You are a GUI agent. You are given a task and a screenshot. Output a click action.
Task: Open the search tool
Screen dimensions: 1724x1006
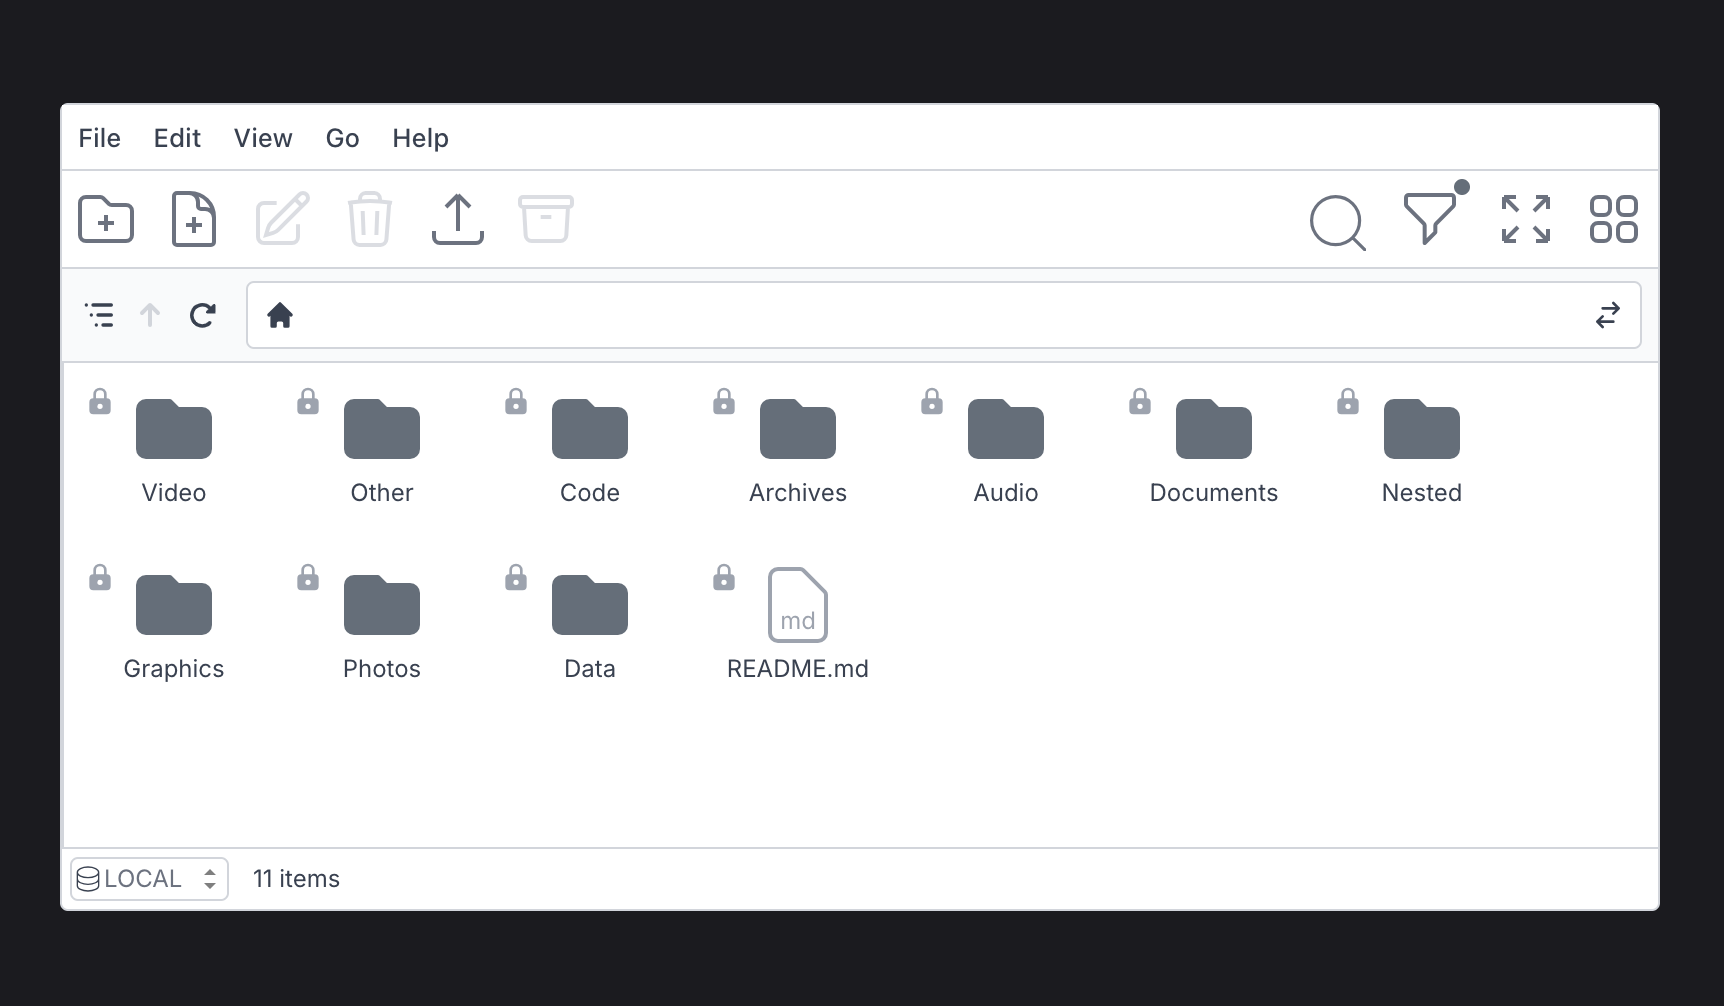tap(1337, 222)
